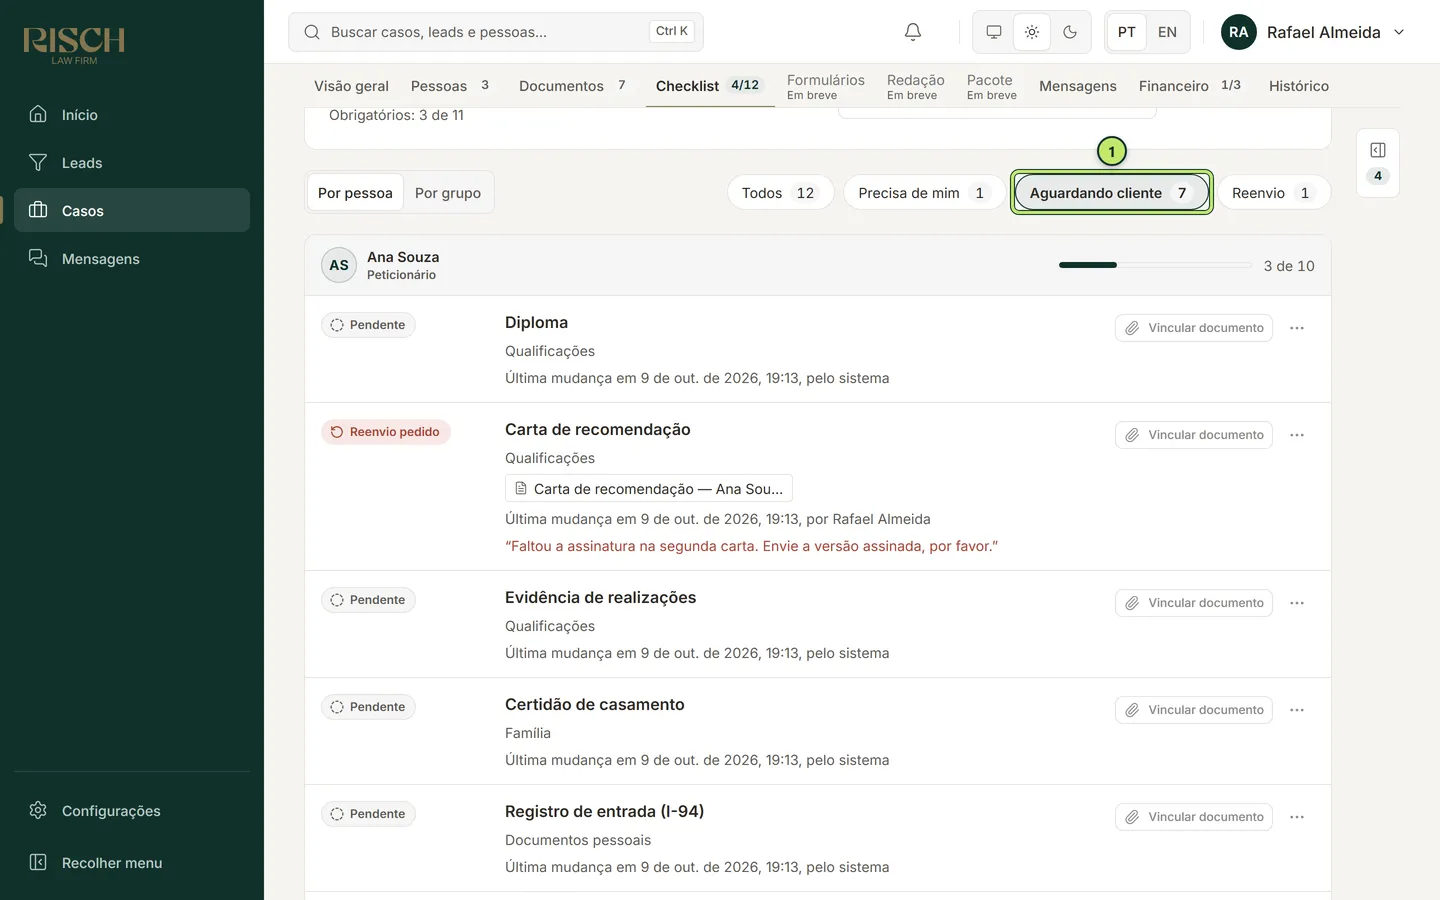Open Rafael Almeida user menu
This screenshot has height=900, width=1440.
tap(1313, 32)
